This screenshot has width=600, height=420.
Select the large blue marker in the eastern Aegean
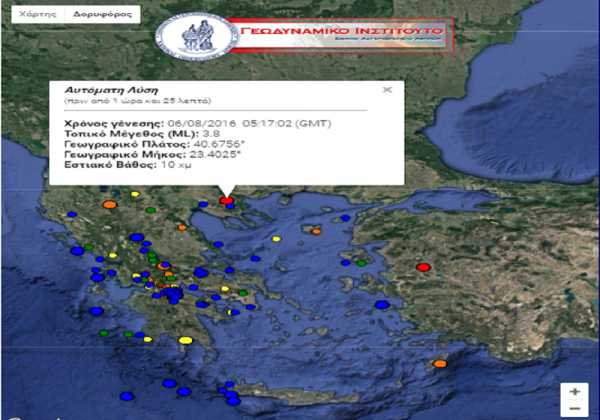click(381, 304)
